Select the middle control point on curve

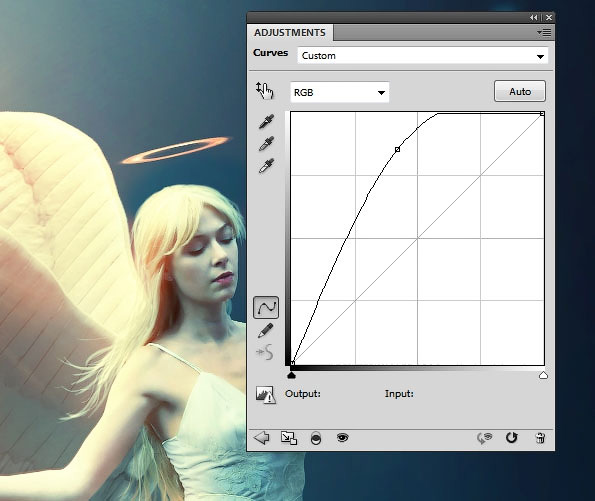pos(397,150)
